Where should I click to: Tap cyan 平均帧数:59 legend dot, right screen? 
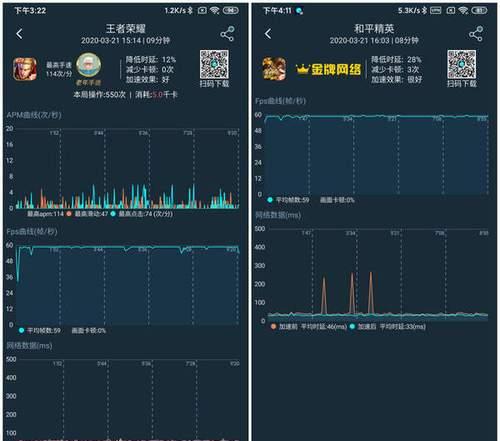point(270,200)
